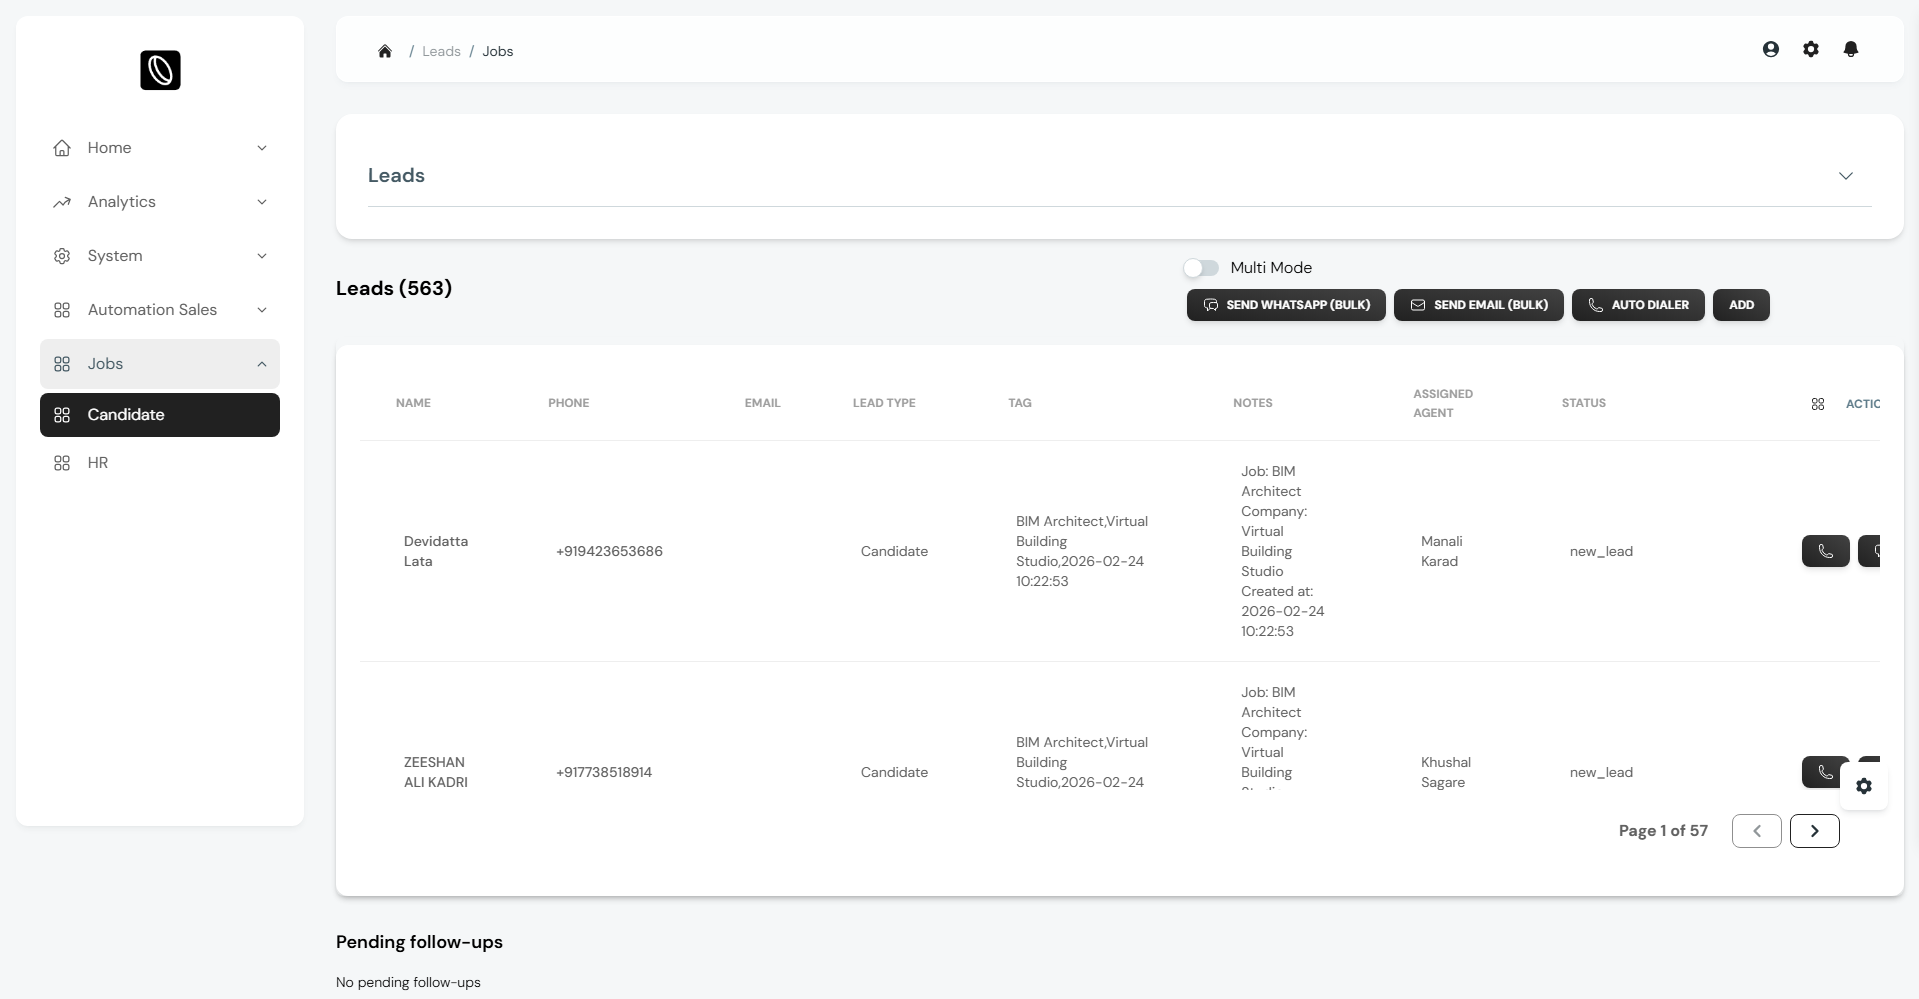This screenshot has width=1919, height=999.
Task: Click new_lead status for ZEESHAN ALI KADRI
Action: click(1601, 772)
